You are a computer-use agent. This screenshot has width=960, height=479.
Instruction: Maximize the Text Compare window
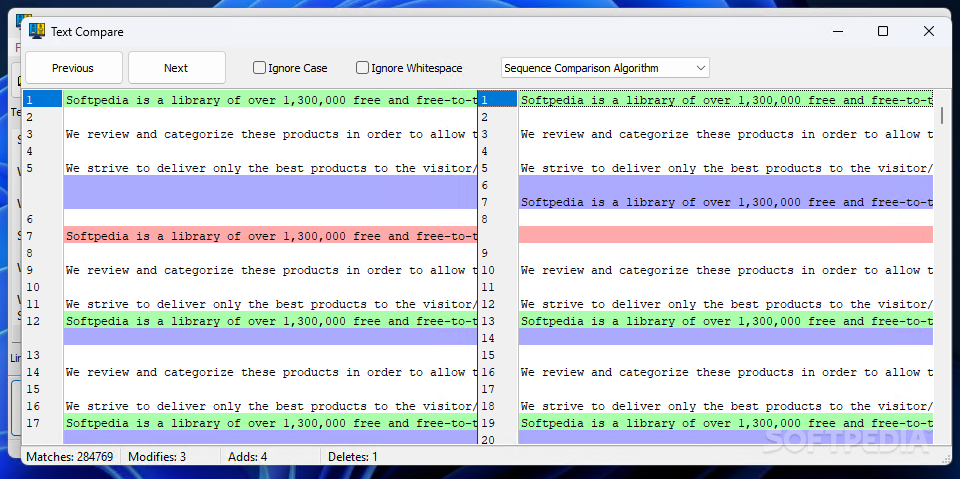pyautogui.click(x=883, y=31)
